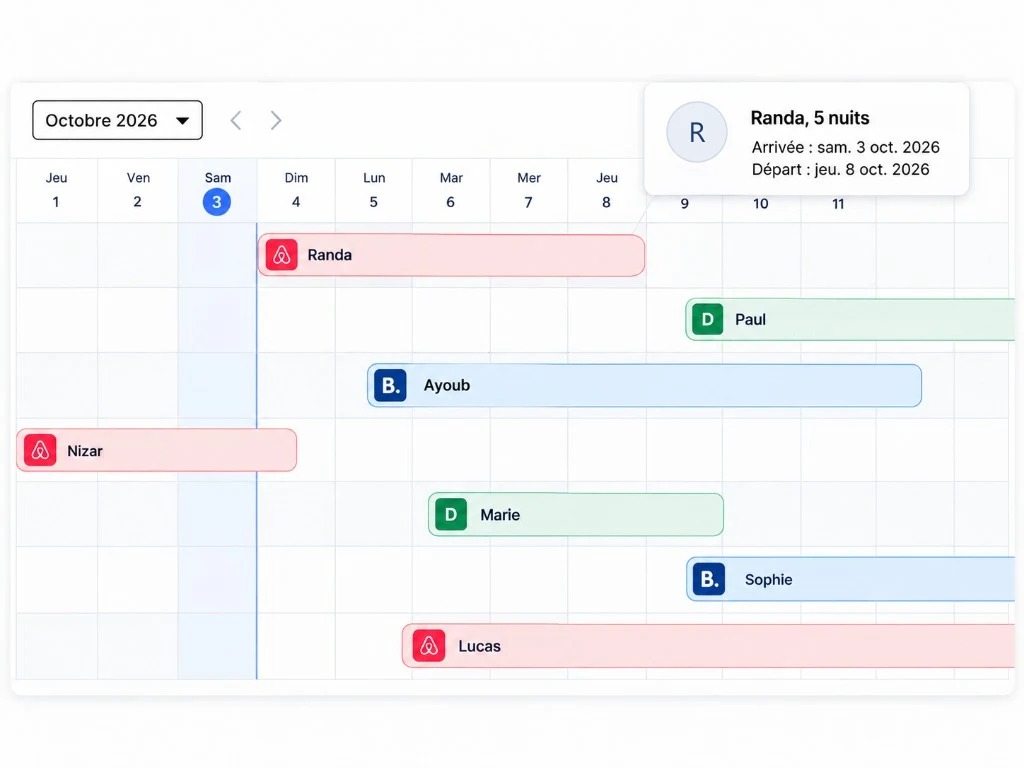This screenshot has width=1024, height=768.
Task: Select Thursday 8 in the date header
Action: pyautogui.click(x=607, y=190)
